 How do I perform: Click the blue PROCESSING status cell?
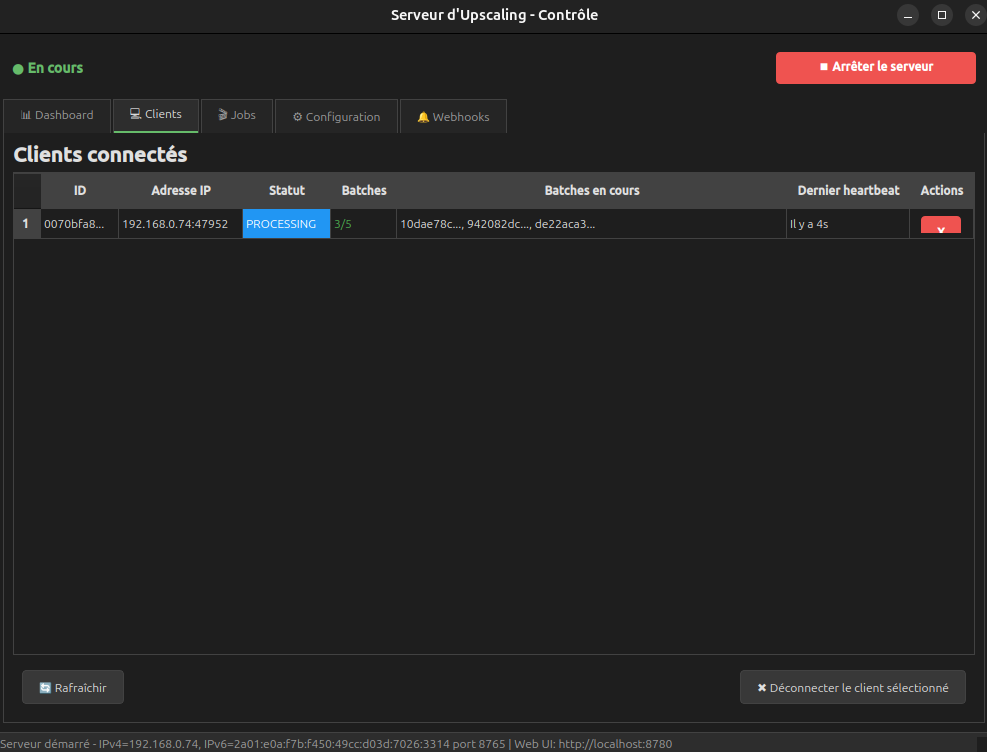(286, 224)
